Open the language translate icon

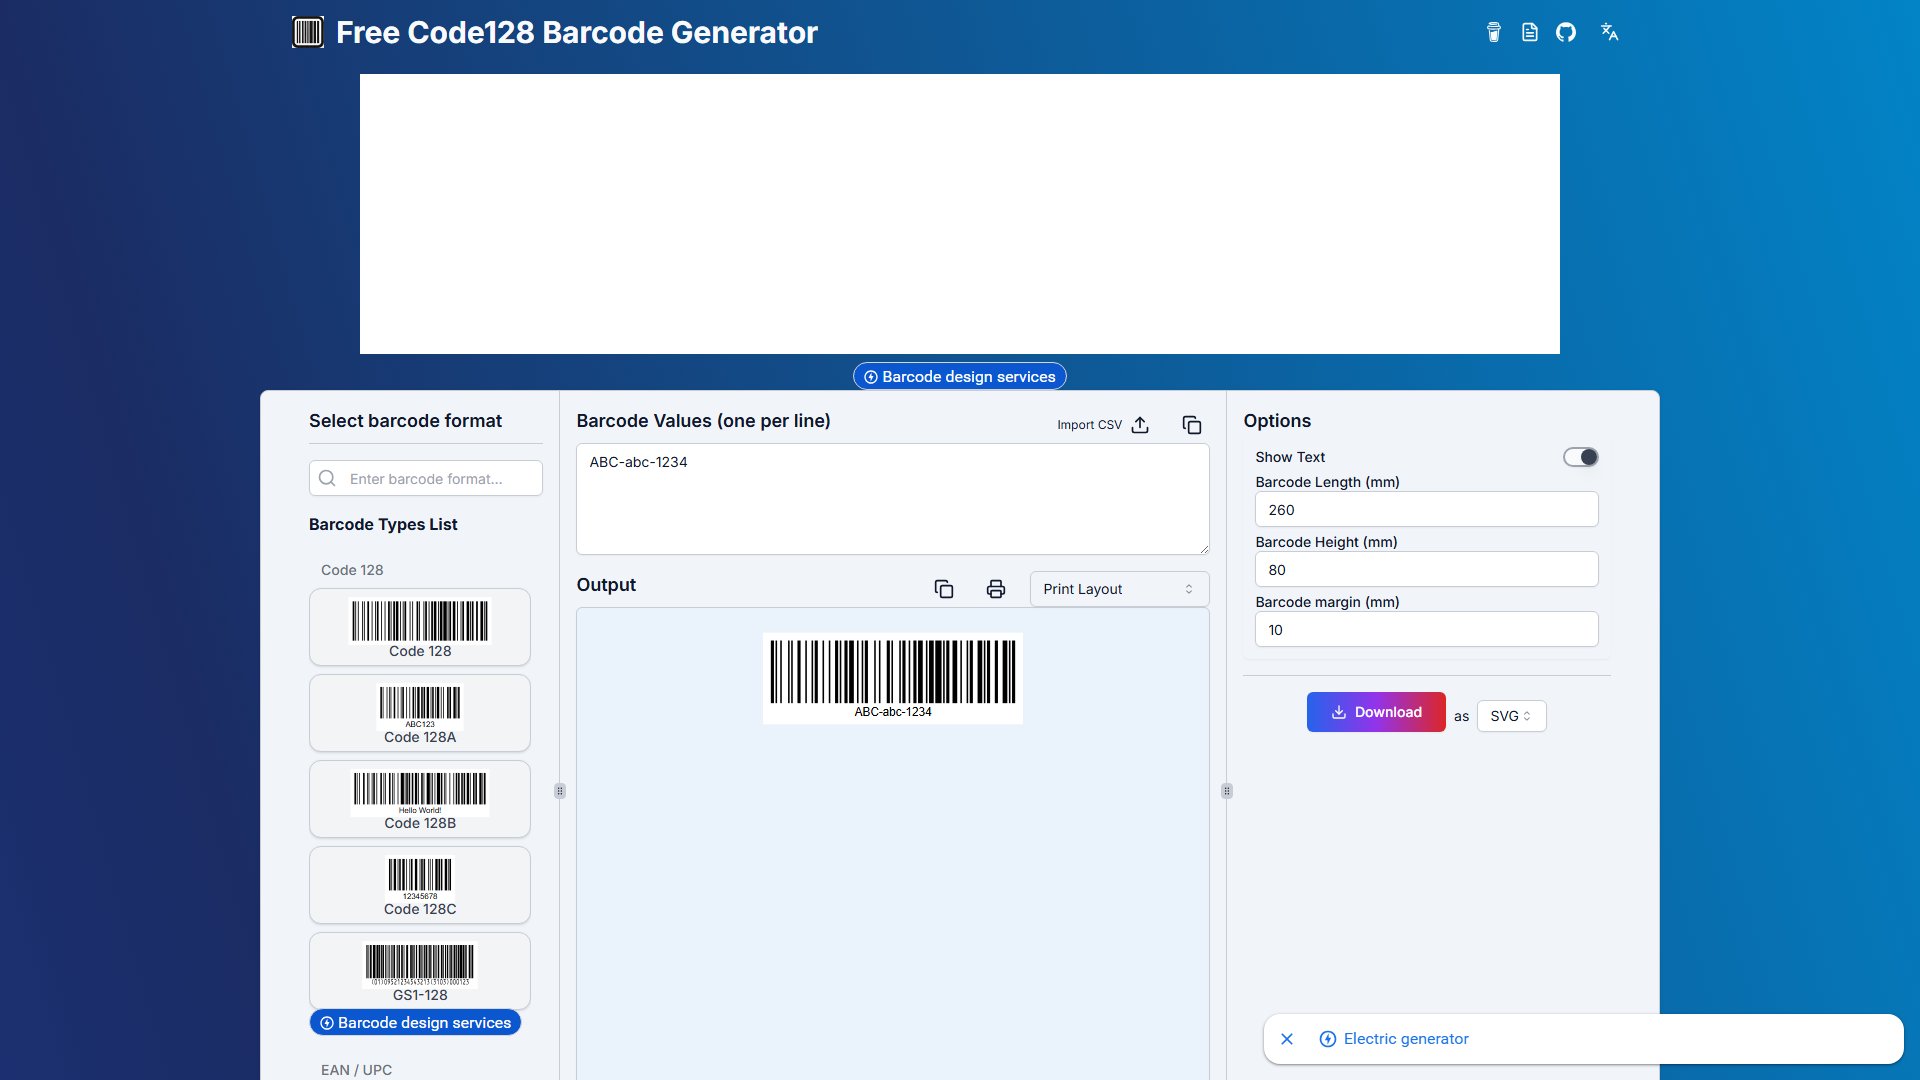(x=1609, y=32)
